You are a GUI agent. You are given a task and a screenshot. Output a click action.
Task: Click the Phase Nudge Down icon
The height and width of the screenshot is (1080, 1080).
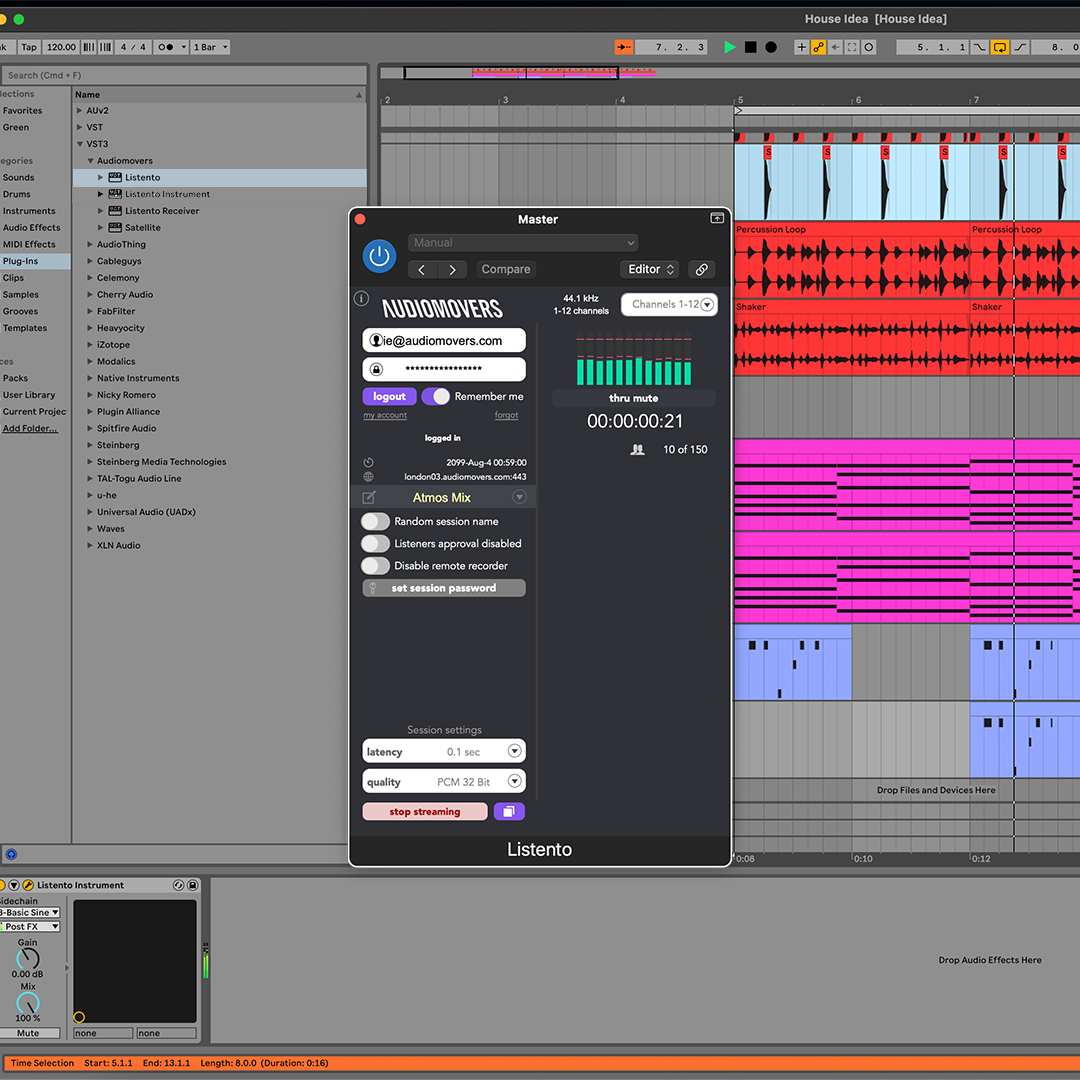click(x=89, y=47)
